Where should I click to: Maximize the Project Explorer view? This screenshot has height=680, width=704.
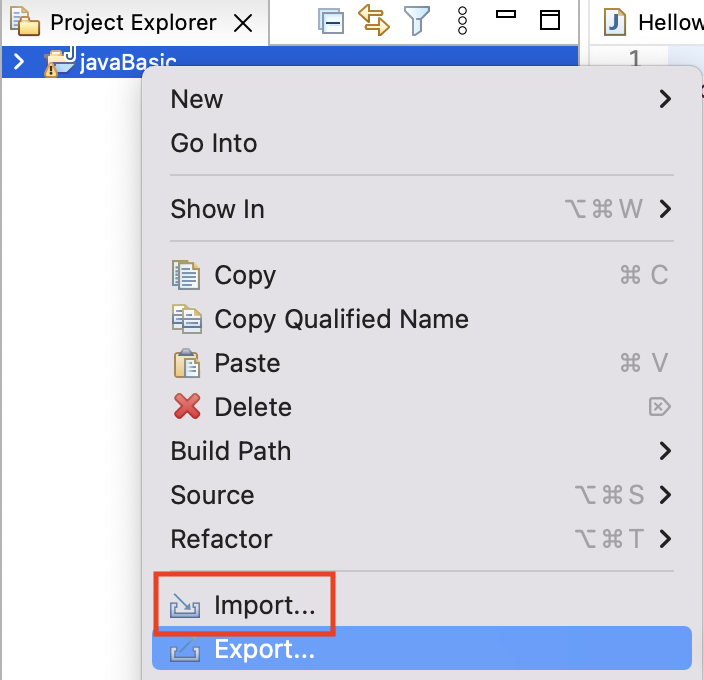click(x=550, y=20)
